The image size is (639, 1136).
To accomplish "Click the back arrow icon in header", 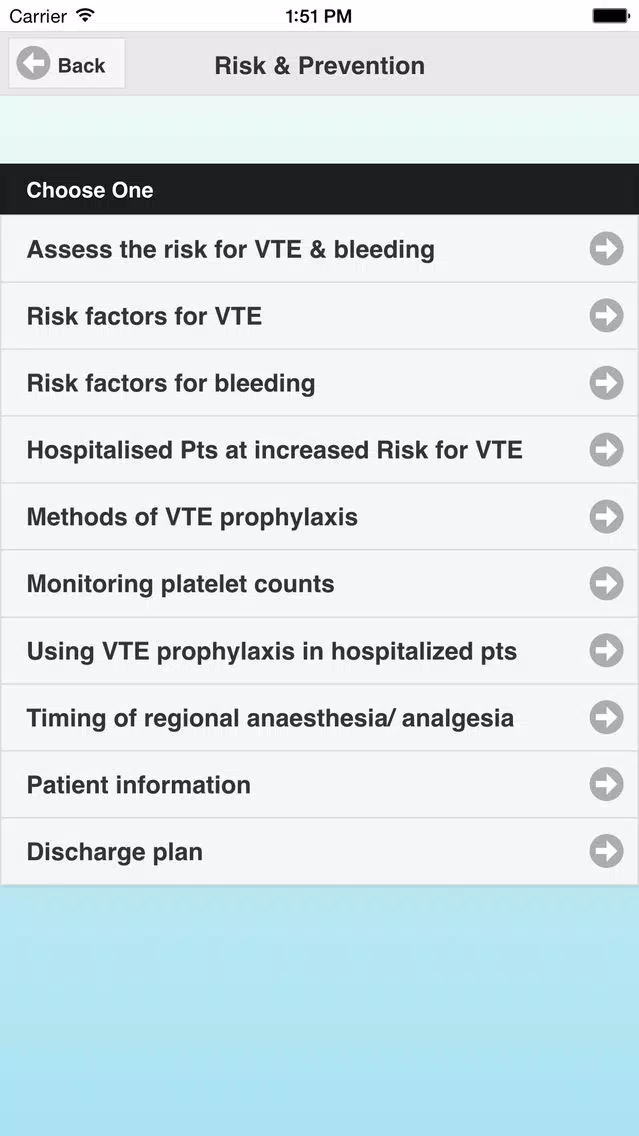I will (x=33, y=64).
